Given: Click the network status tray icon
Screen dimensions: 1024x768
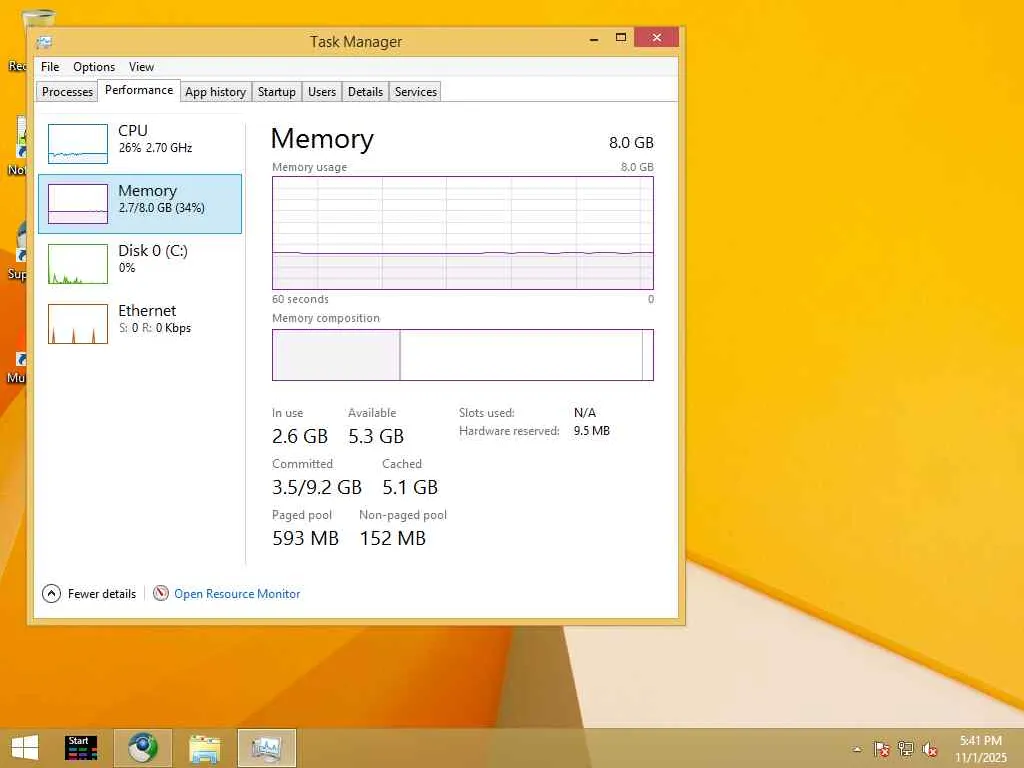Looking at the screenshot, I should click(906, 749).
